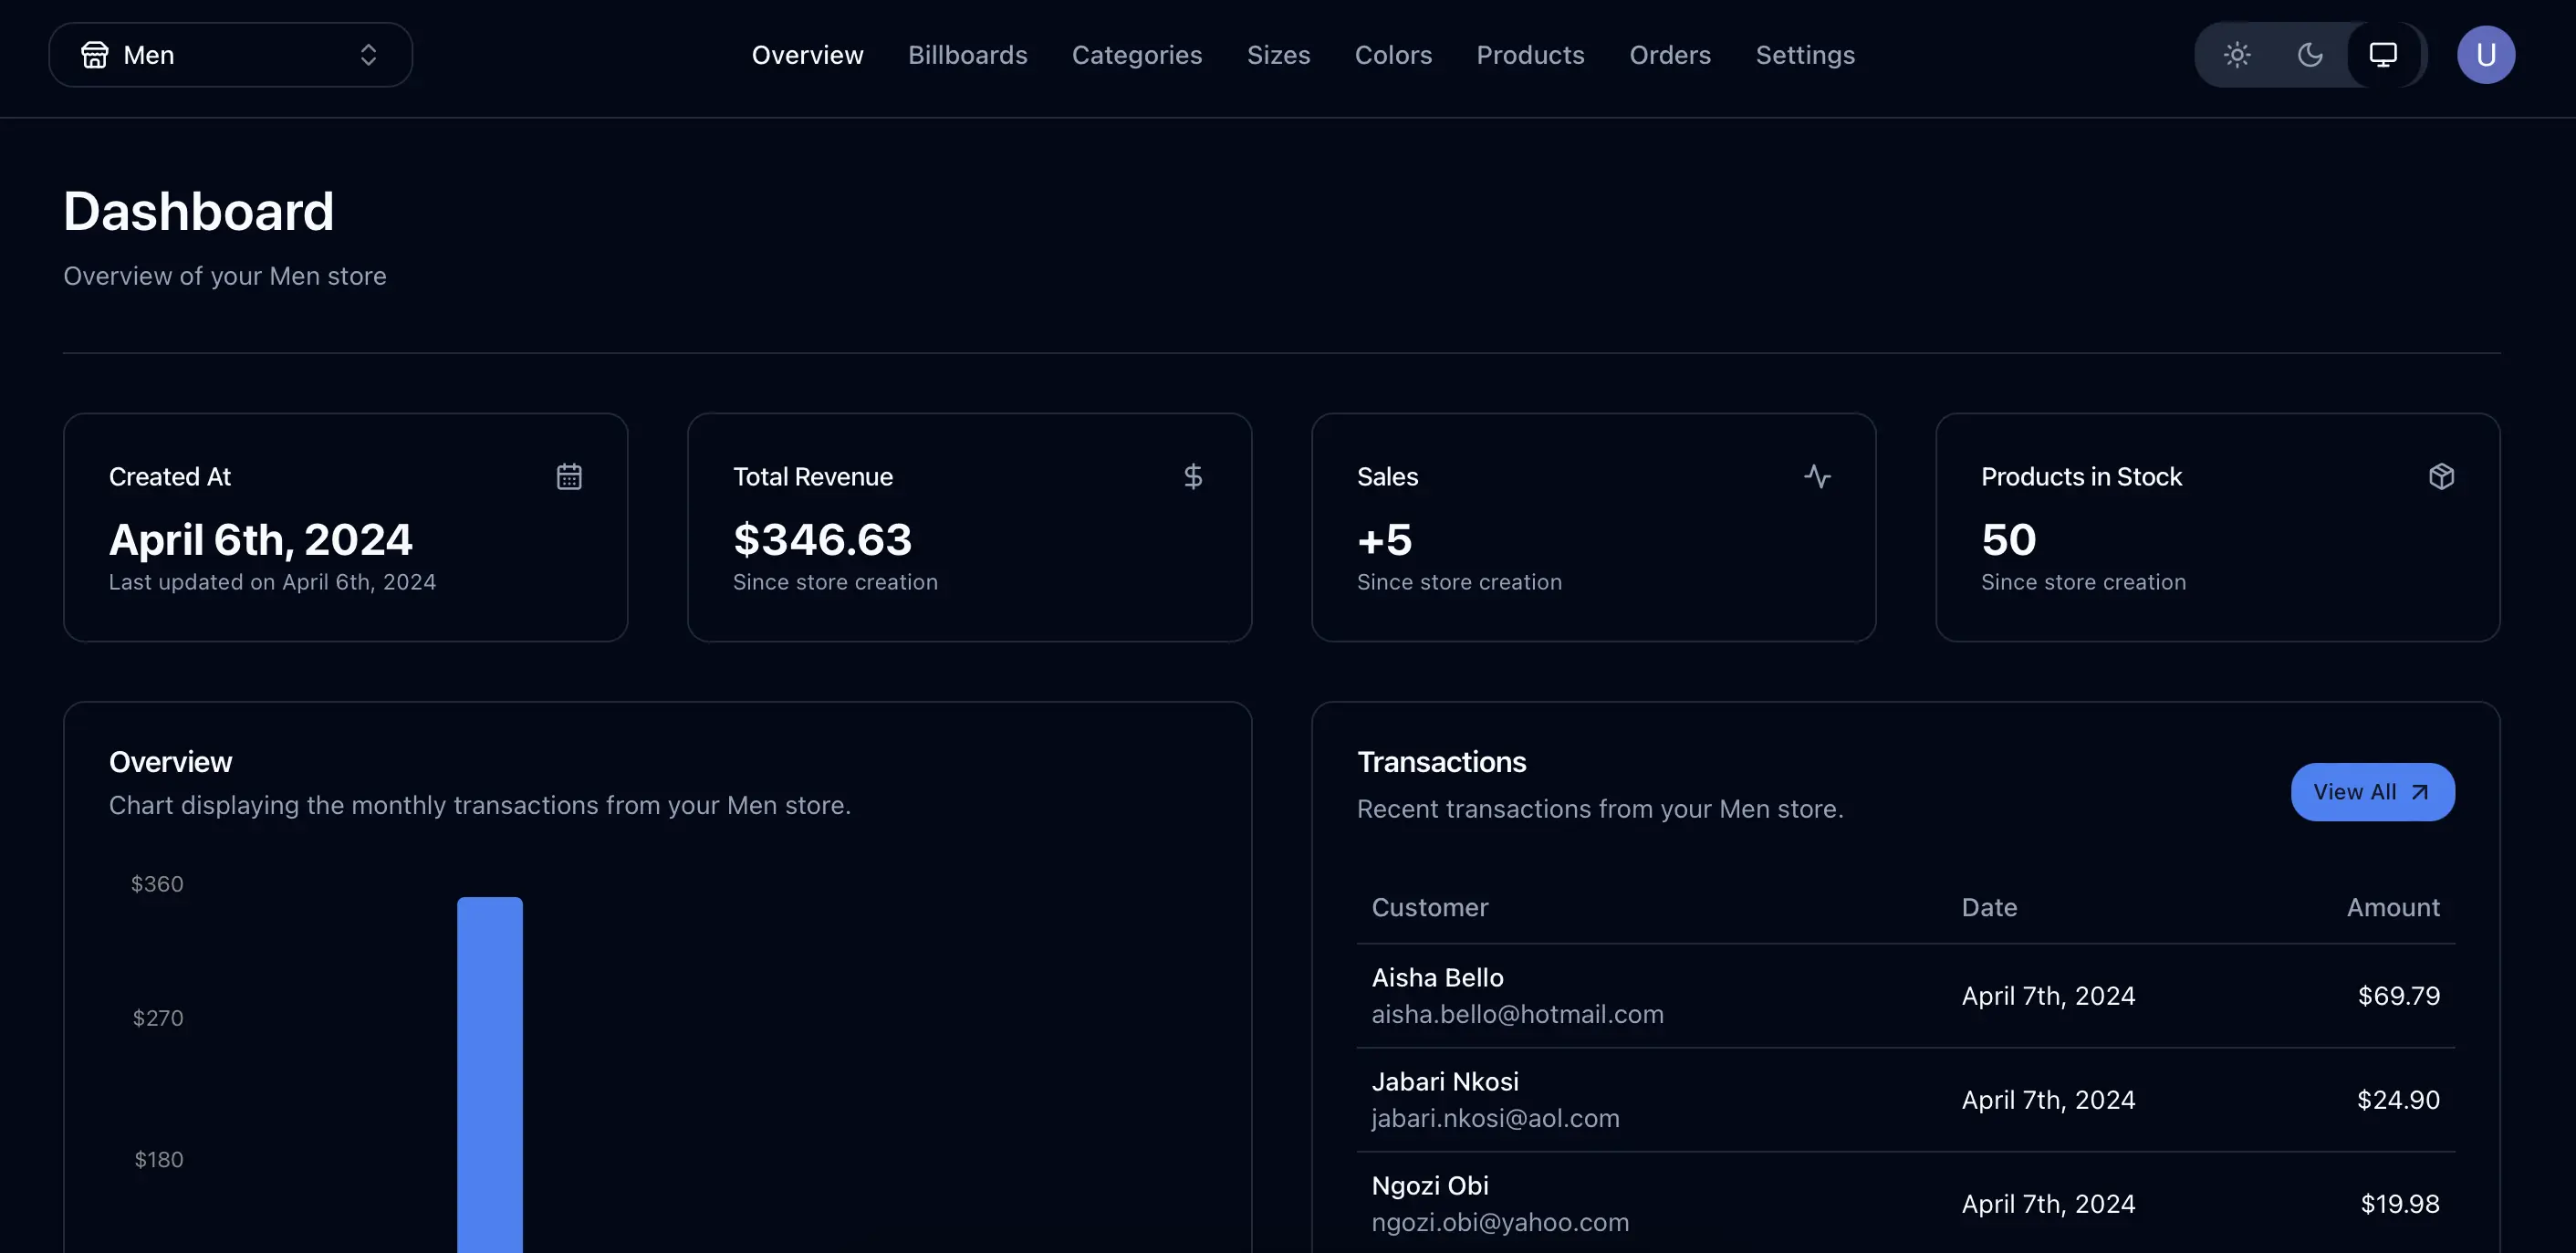Click the Amount column header
The height and width of the screenshot is (1253, 2576).
point(2393,907)
